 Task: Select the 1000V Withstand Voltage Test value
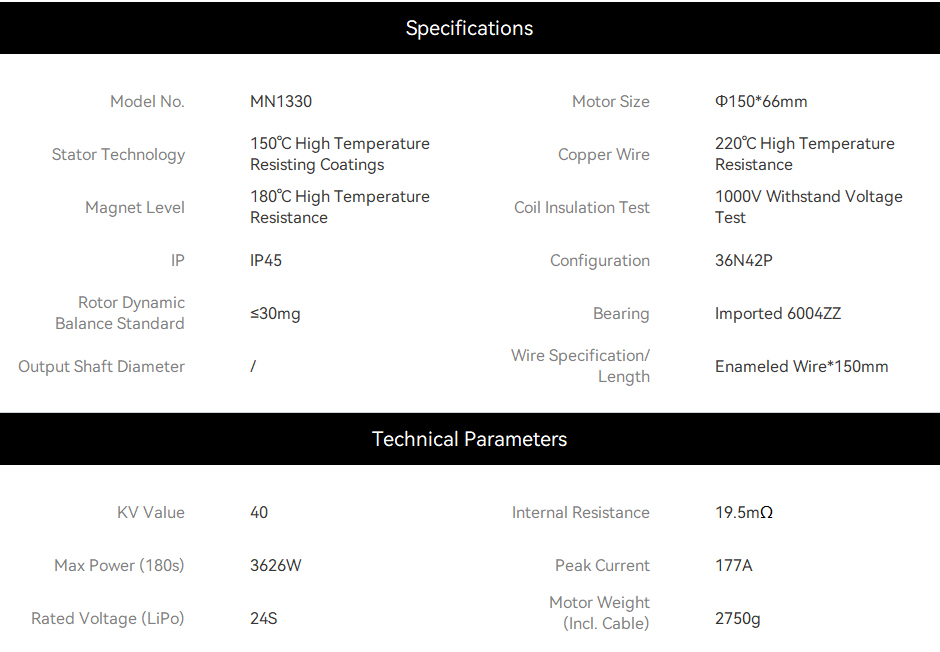809,207
